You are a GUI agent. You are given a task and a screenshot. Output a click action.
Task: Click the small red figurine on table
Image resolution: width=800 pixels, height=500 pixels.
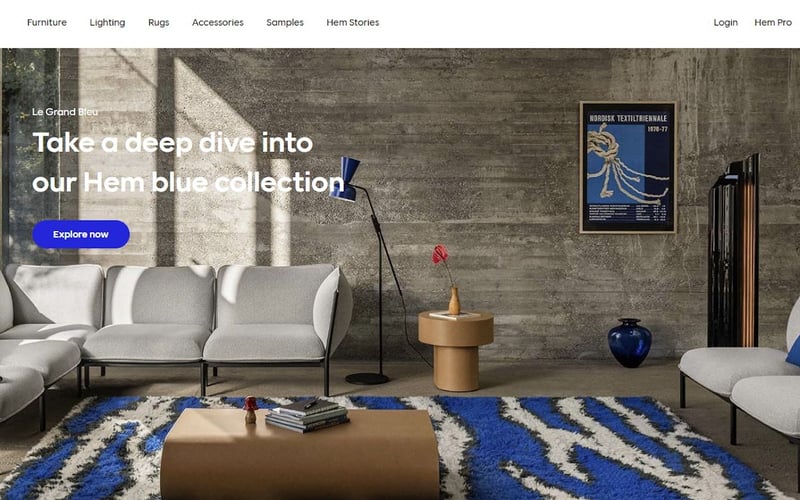click(250, 410)
